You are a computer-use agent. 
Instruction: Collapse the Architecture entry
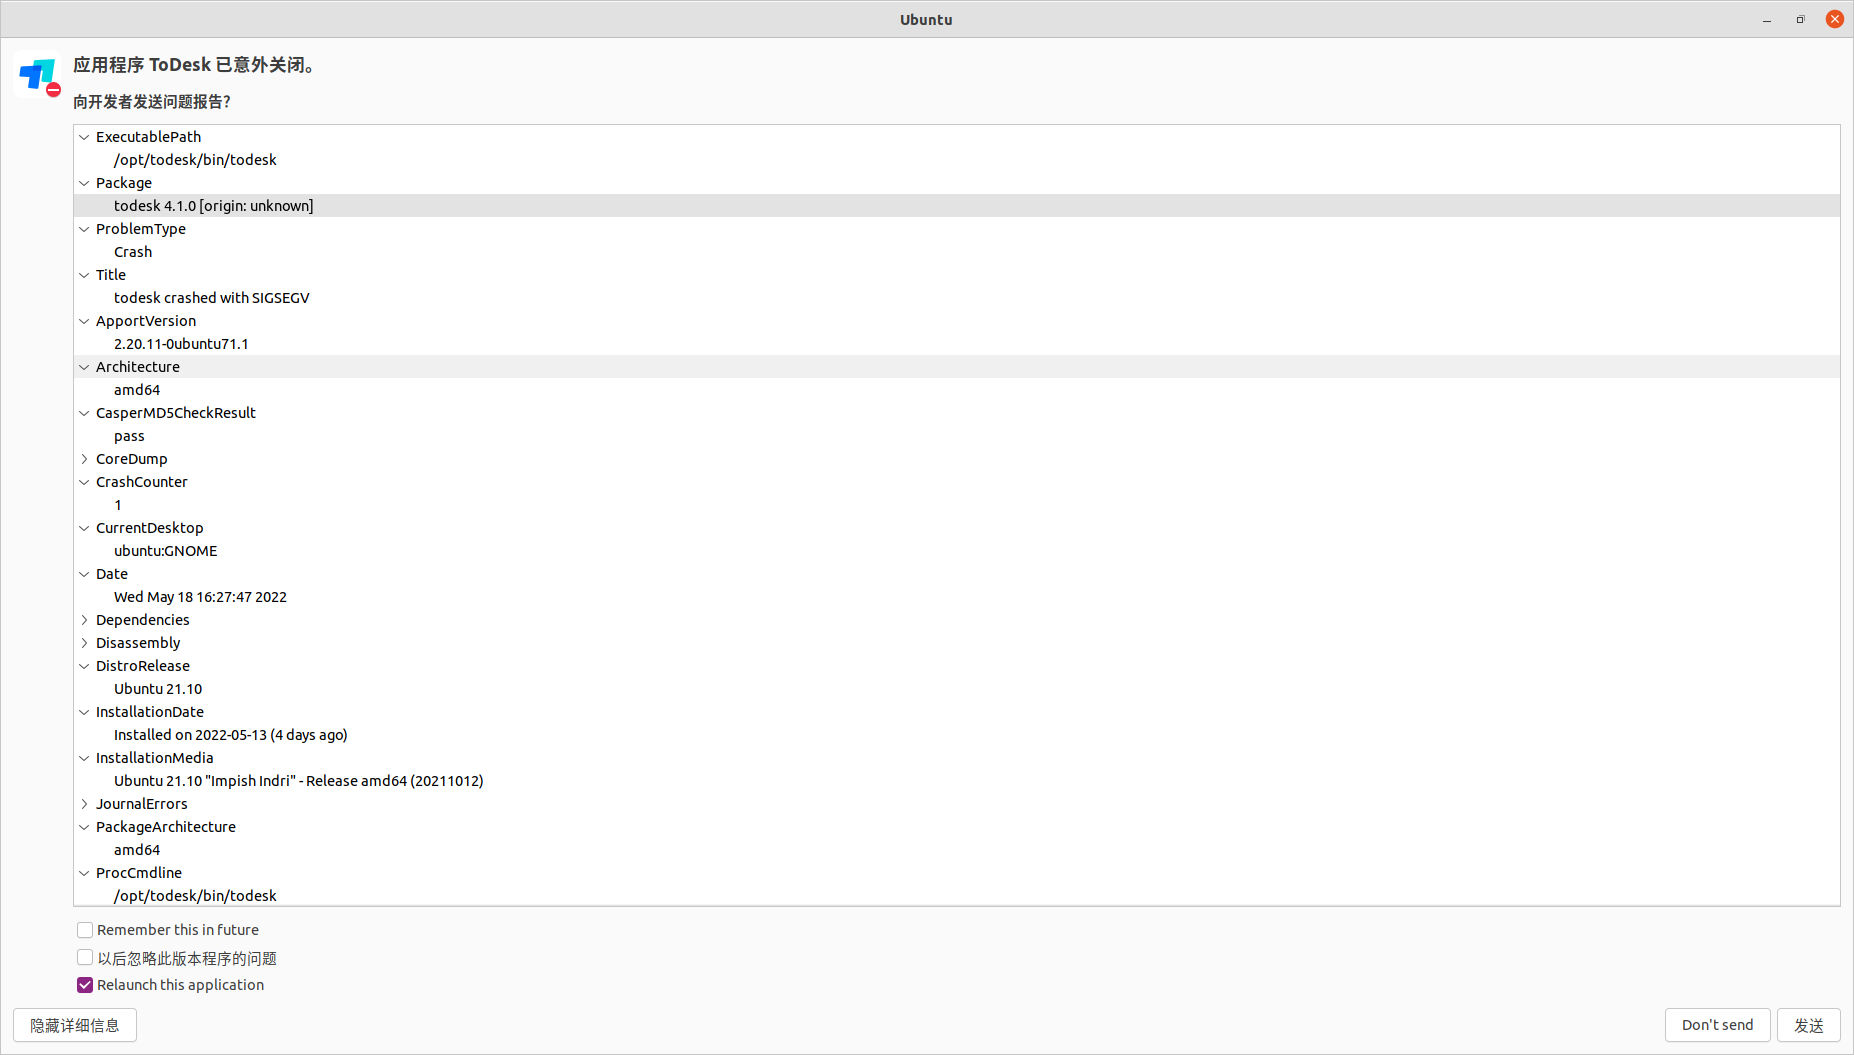(x=85, y=367)
